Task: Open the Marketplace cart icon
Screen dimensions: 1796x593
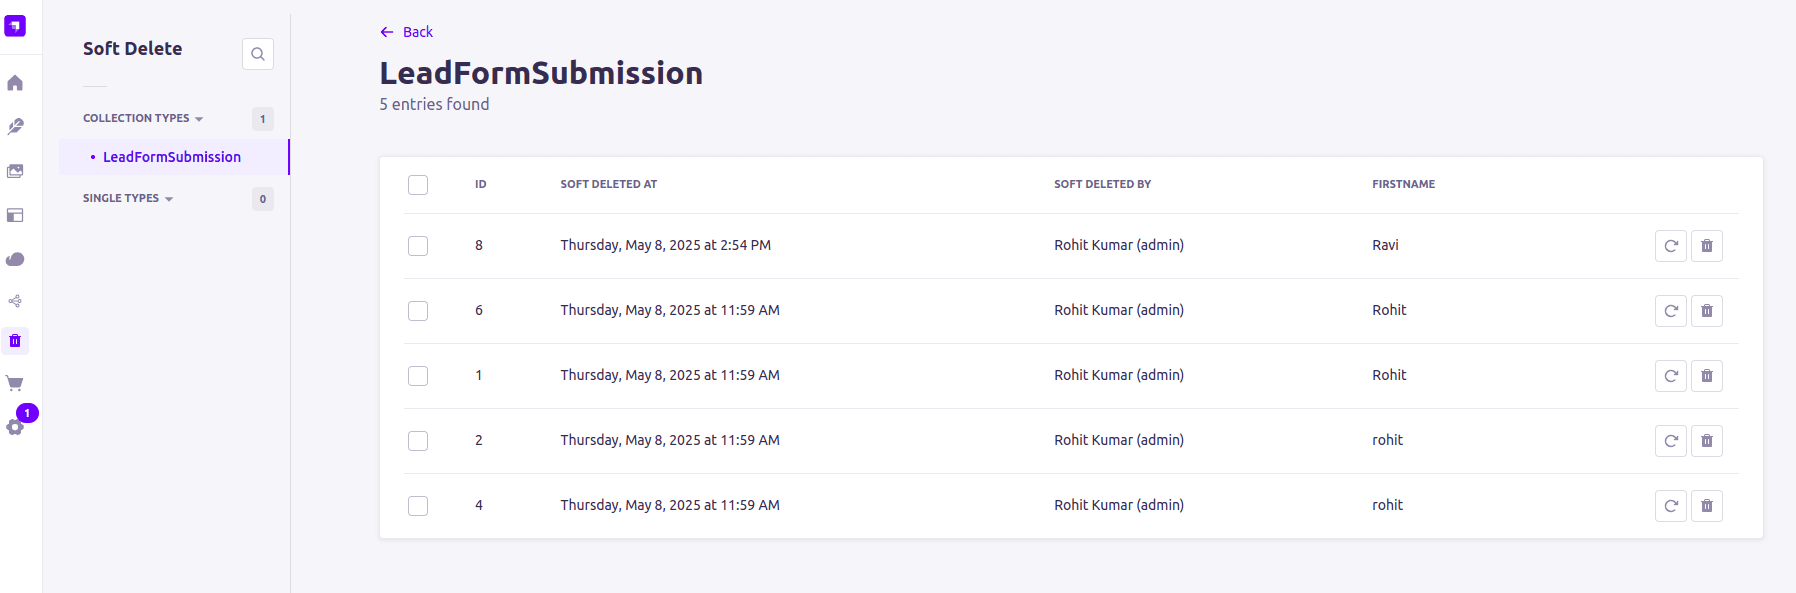Action: [15, 383]
